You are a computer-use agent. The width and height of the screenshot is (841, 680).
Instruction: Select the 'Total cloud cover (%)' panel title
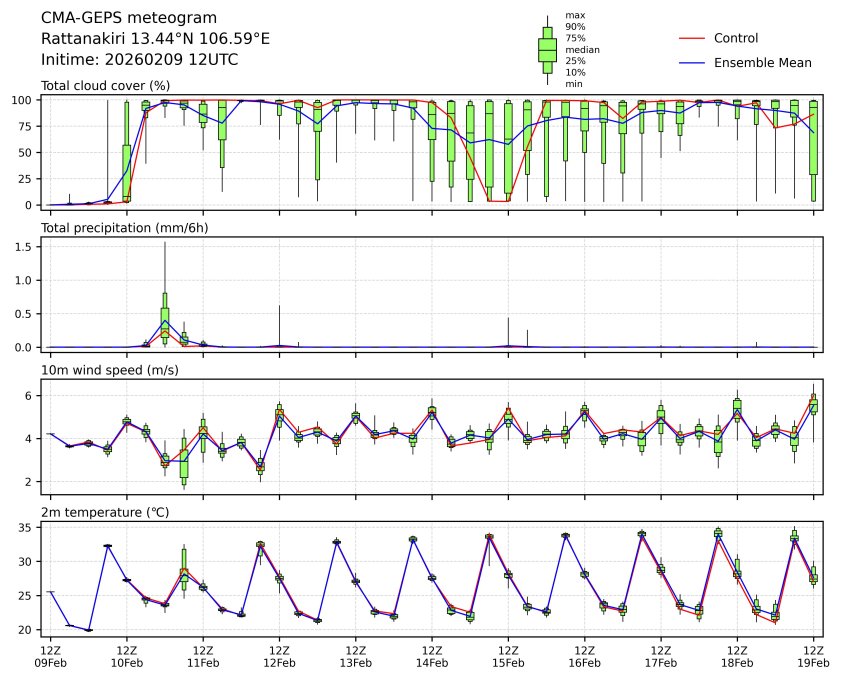(x=105, y=86)
